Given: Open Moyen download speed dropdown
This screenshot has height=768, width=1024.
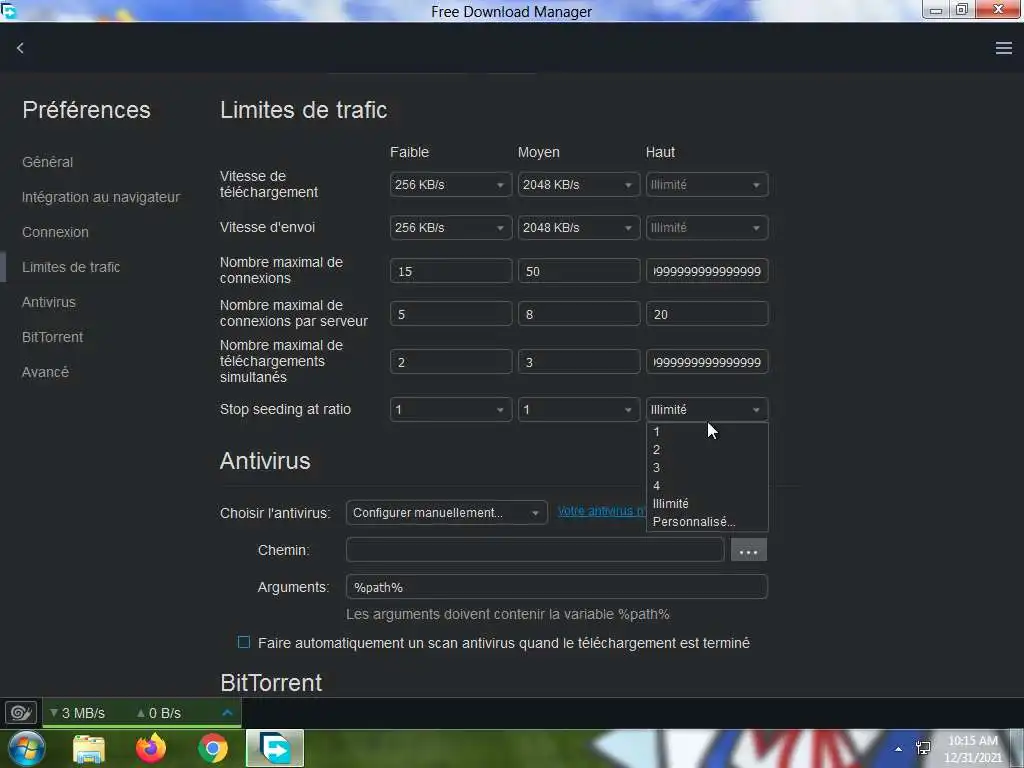Looking at the screenshot, I should pos(579,185).
